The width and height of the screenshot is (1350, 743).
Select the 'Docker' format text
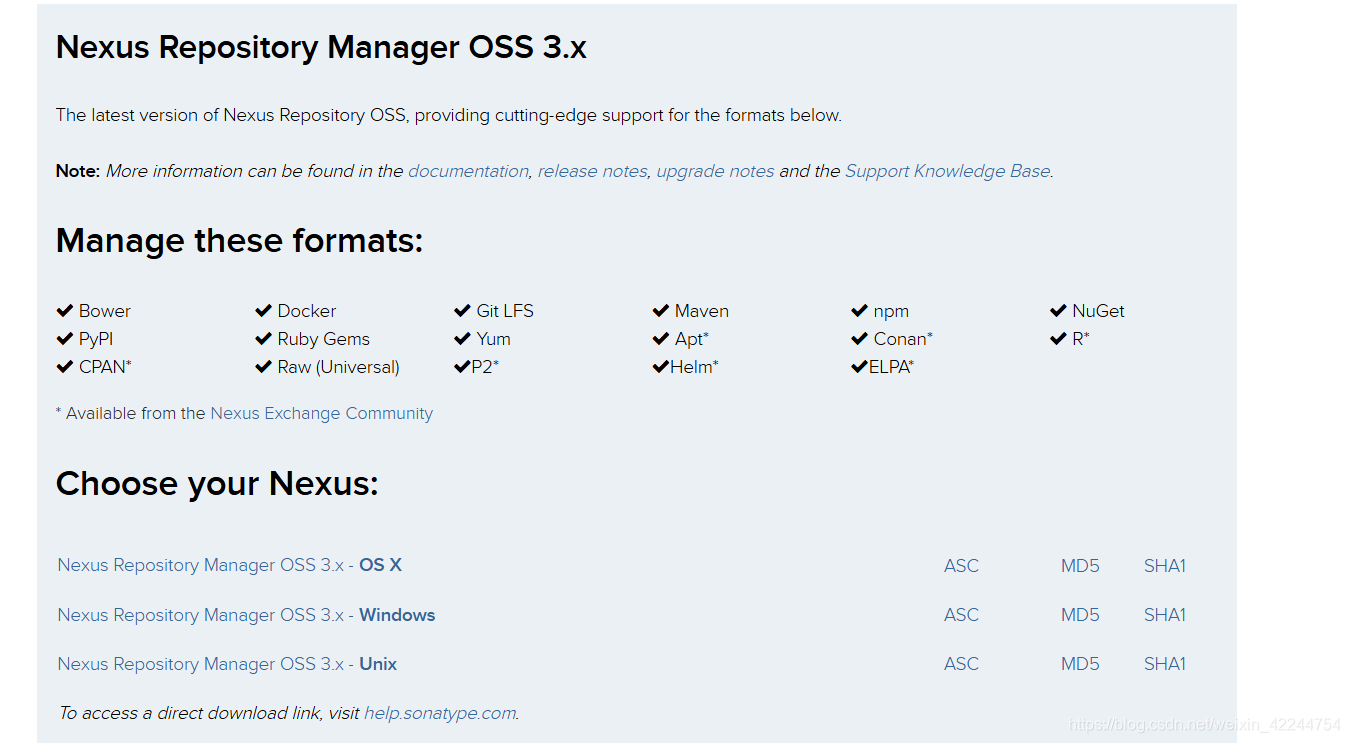point(307,311)
